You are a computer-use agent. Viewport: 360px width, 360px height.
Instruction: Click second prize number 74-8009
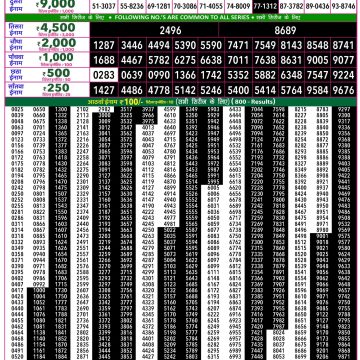click(x=238, y=6)
